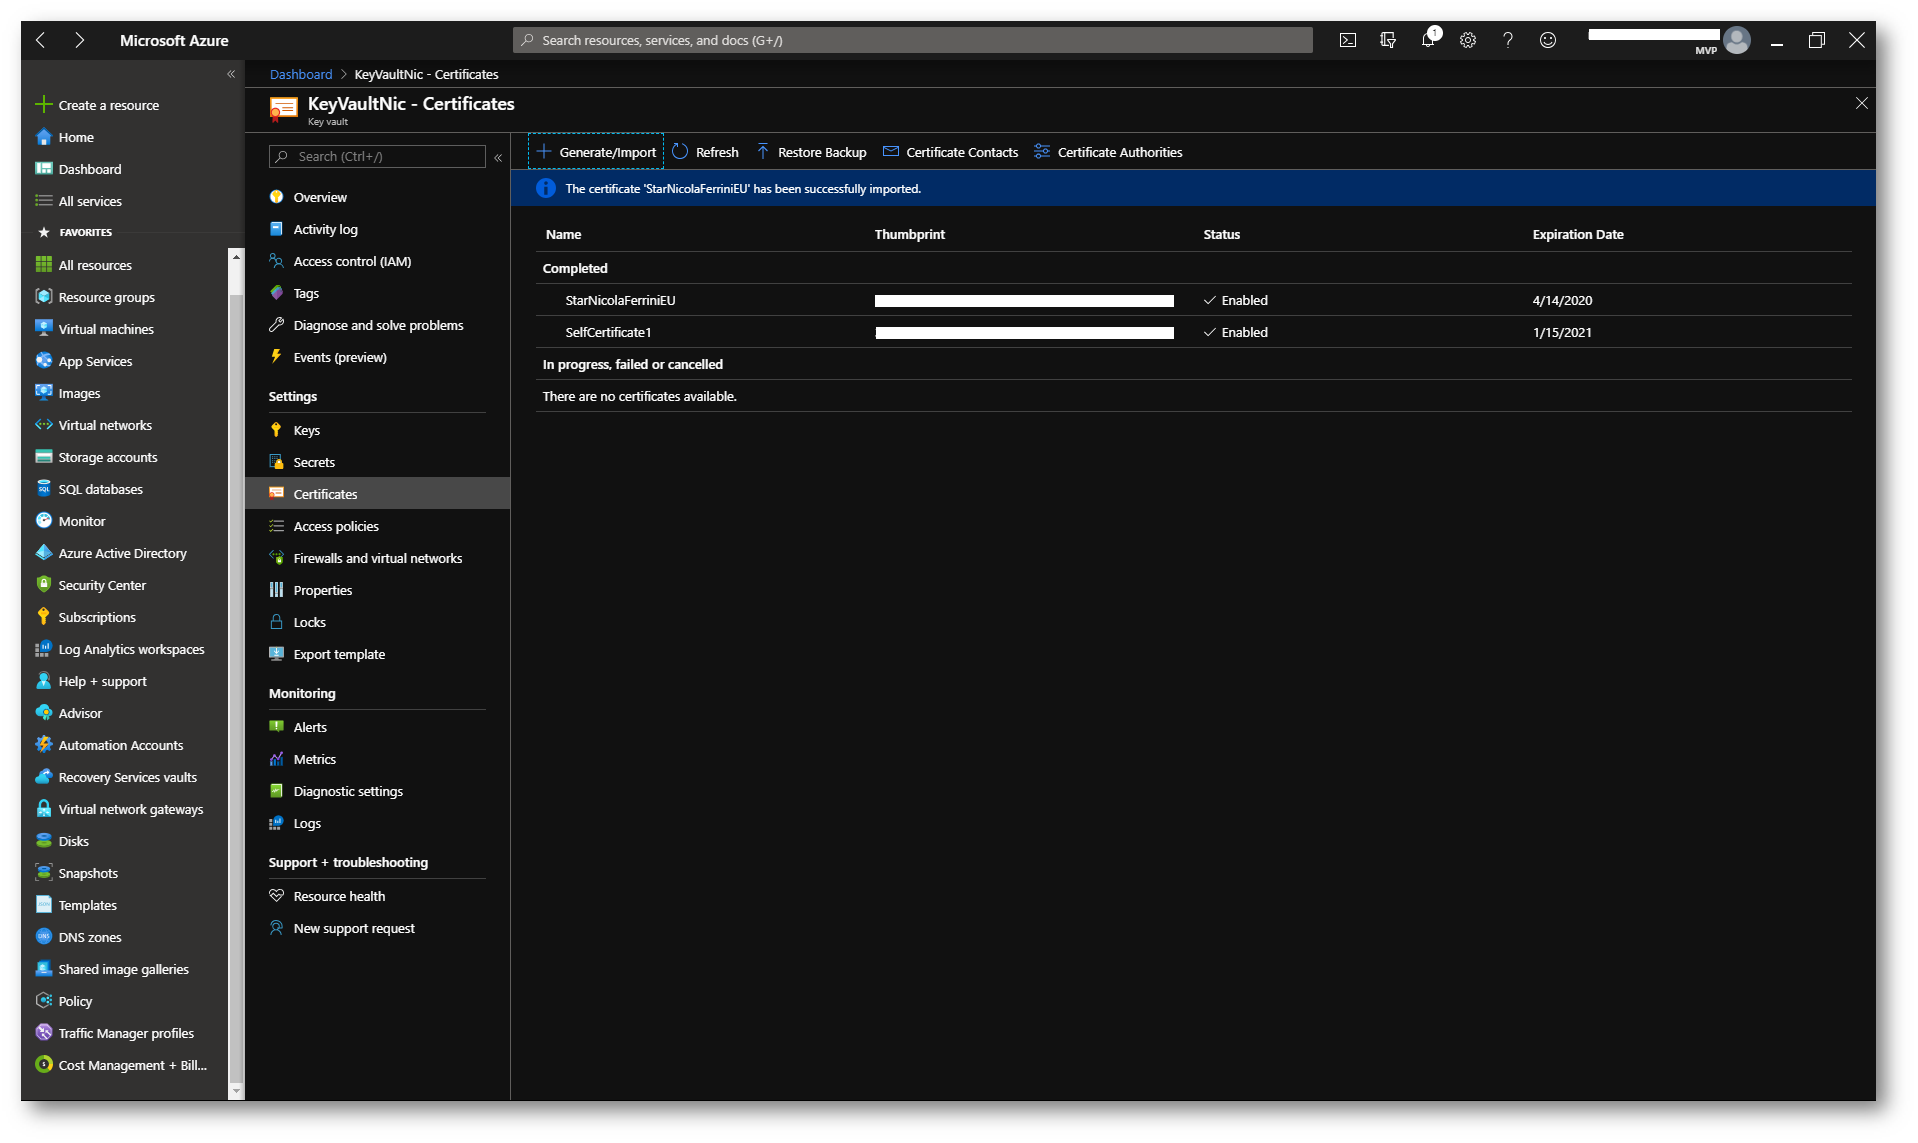This screenshot has height=1143, width=1918.
Task: Open the feedback smiley icon
Action: pyautogui.click(x=1547, y=40)
